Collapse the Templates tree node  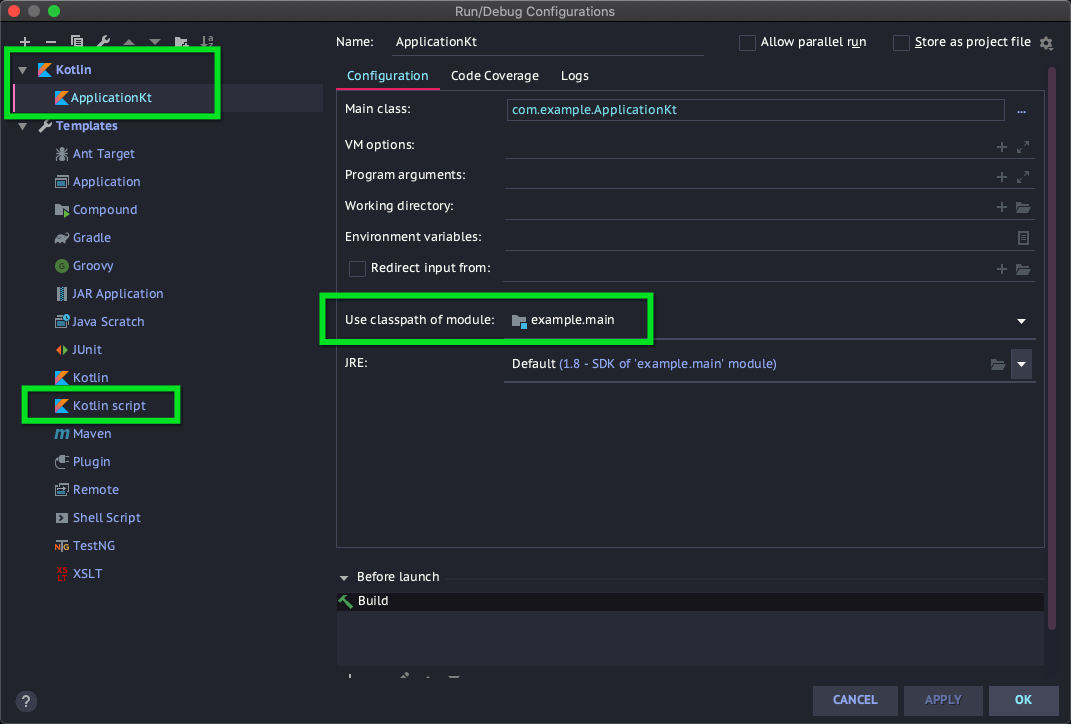pos(23,126)
